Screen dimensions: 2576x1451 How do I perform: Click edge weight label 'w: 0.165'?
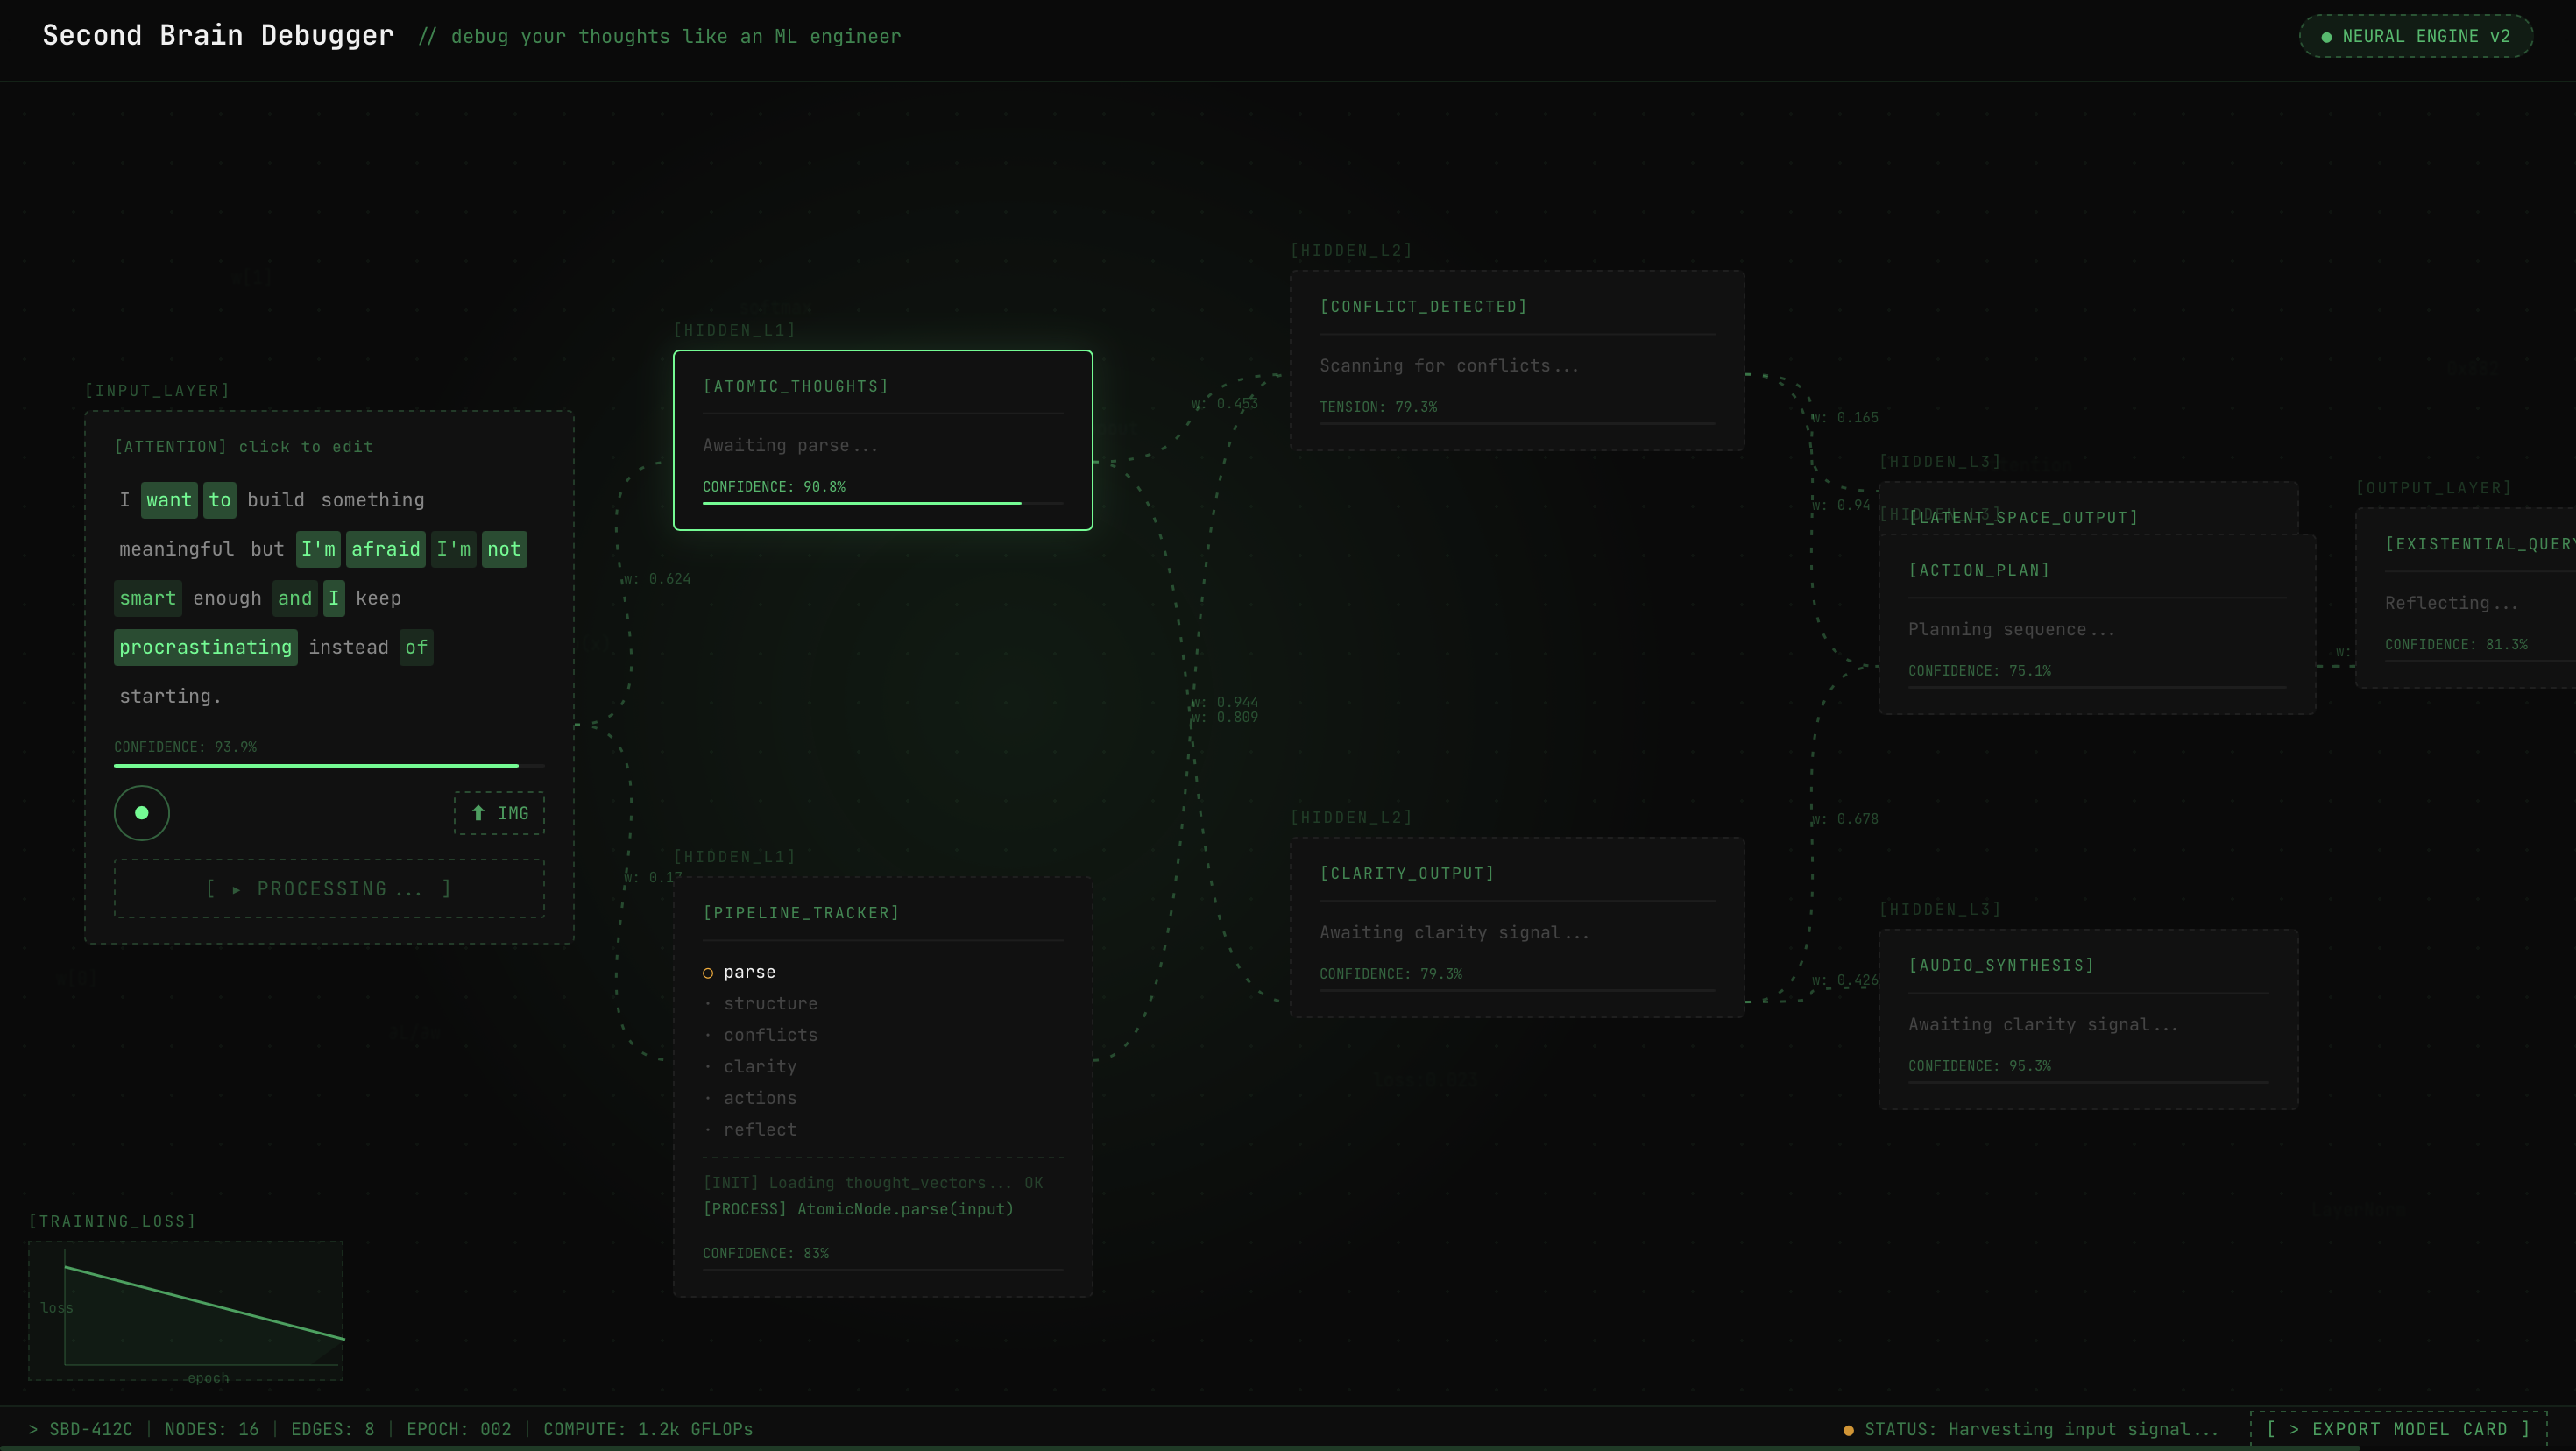[x=1844, y=418]
